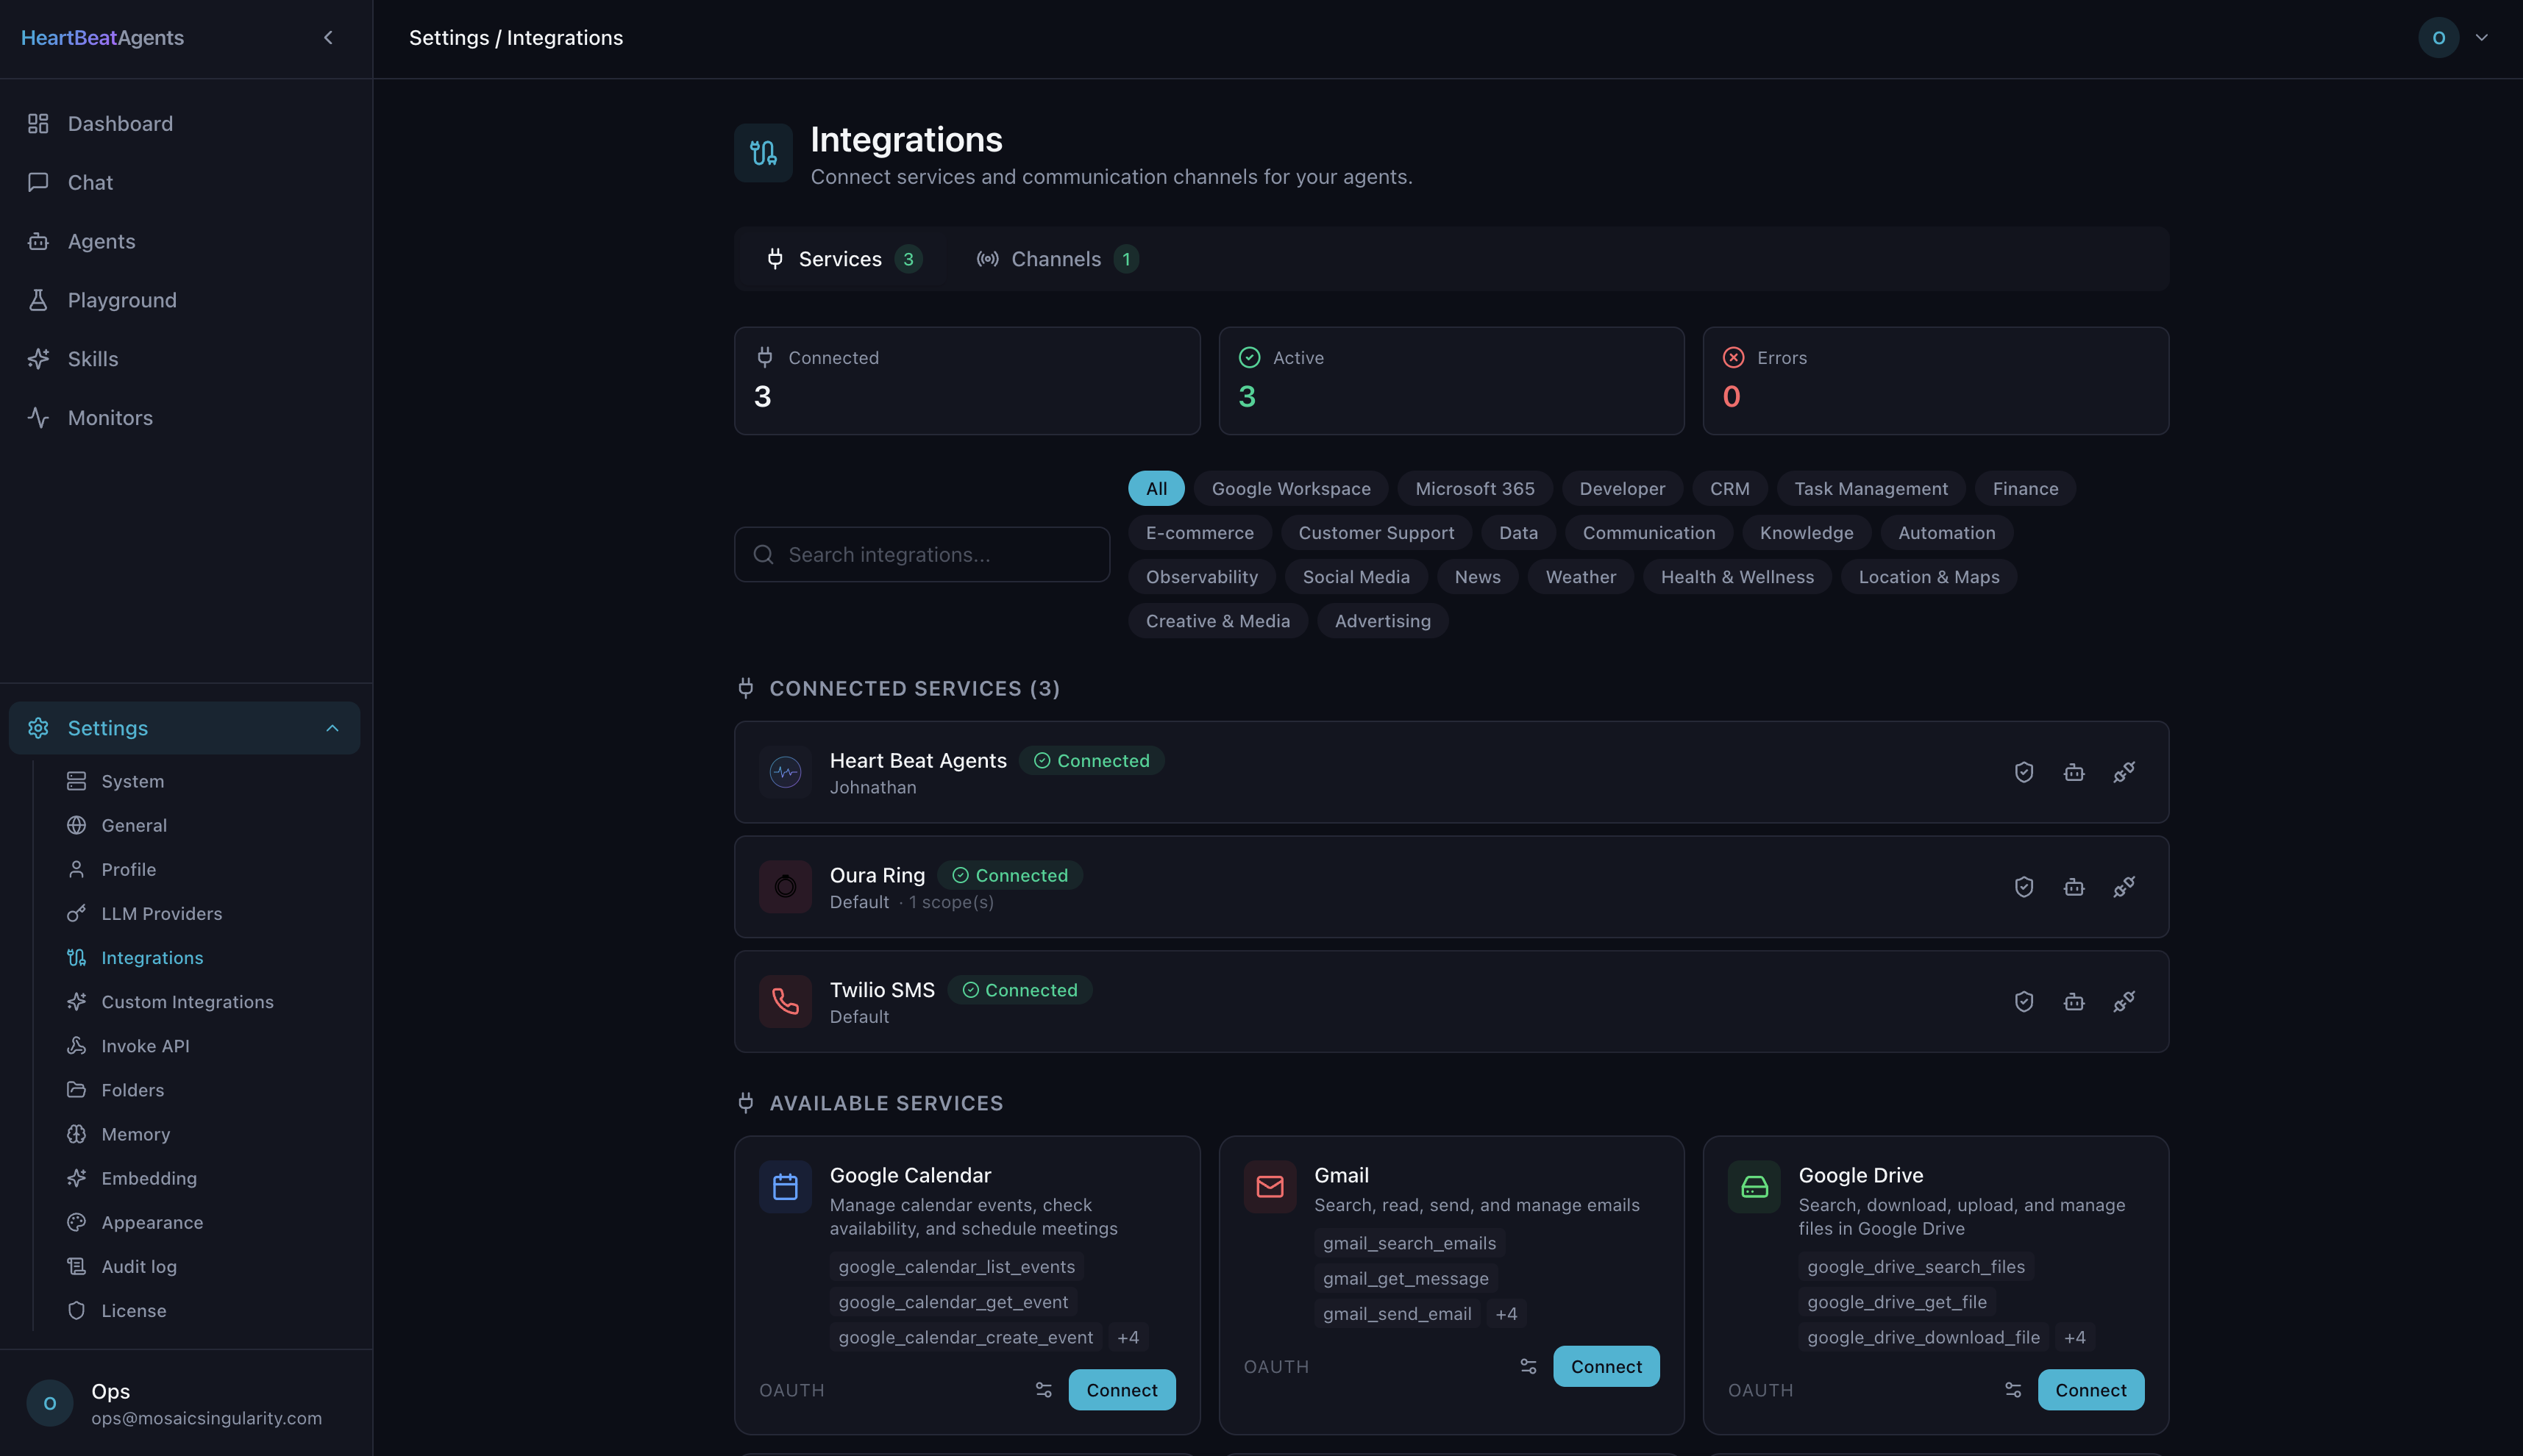Open the user menu chevron at top right
Screen dimensions: 2523x1456
2482,38
